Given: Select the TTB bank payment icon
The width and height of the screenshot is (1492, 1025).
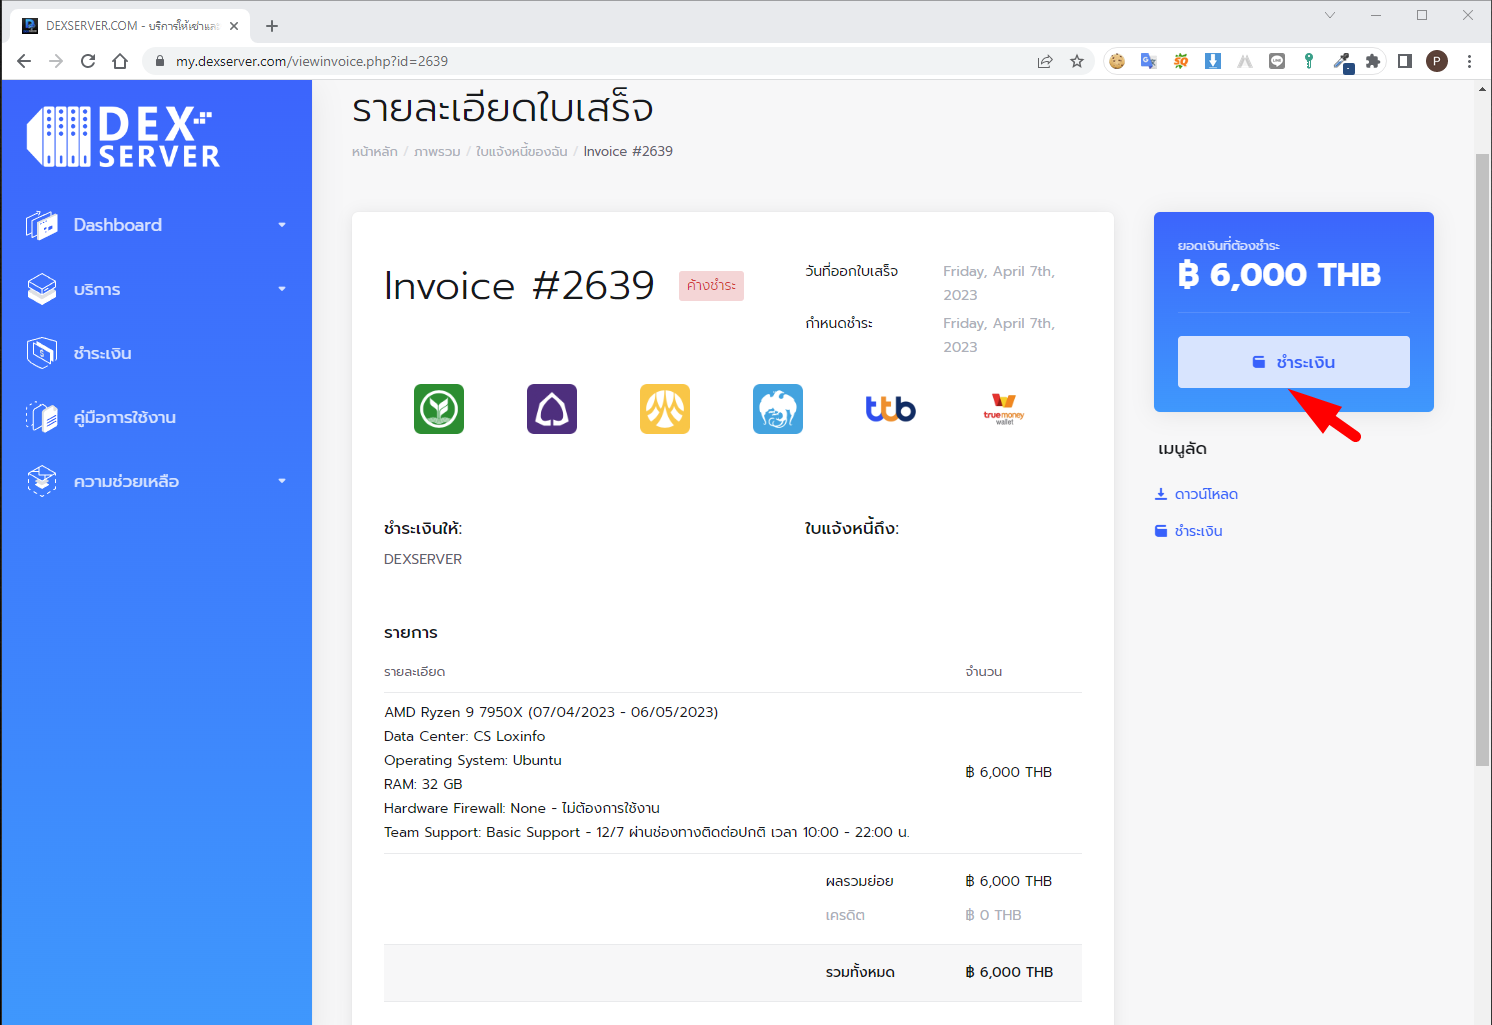Looking at the screenshot, I should click(x=889, y=408).
